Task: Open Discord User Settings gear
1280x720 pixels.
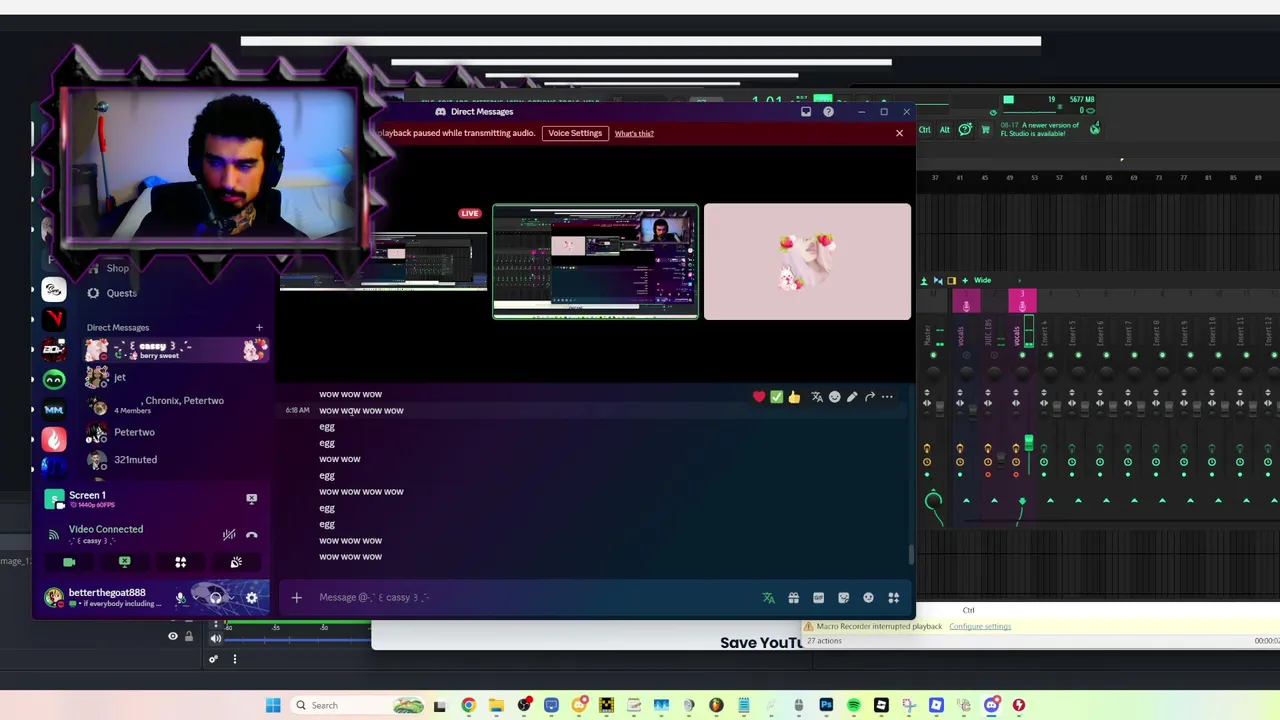Action: (x=251, y=598)
